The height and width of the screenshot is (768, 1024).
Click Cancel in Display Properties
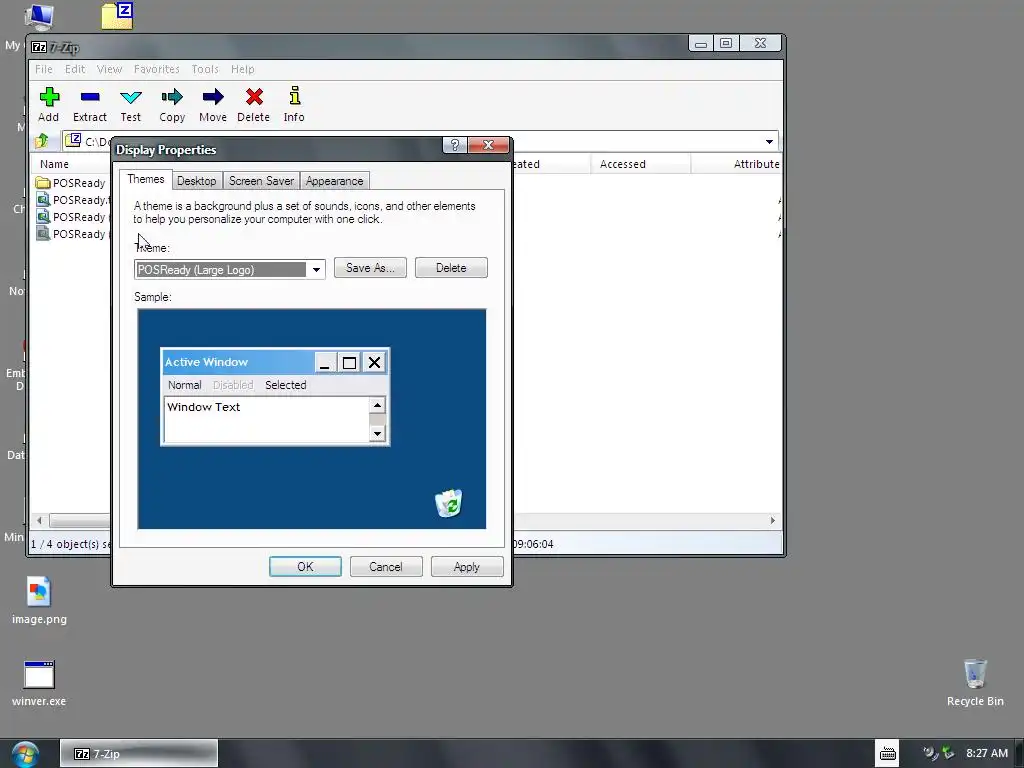[386, 567]
